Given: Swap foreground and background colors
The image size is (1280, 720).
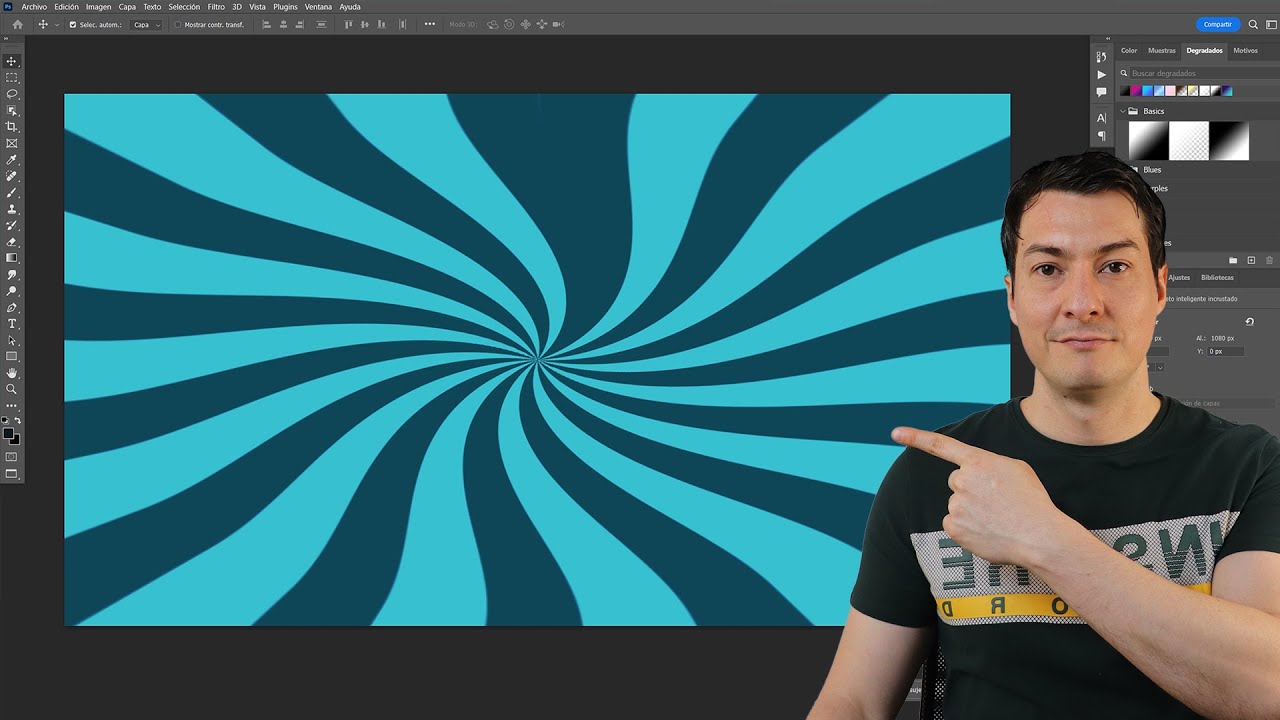Looking at the screenshot, I should 17,421.
